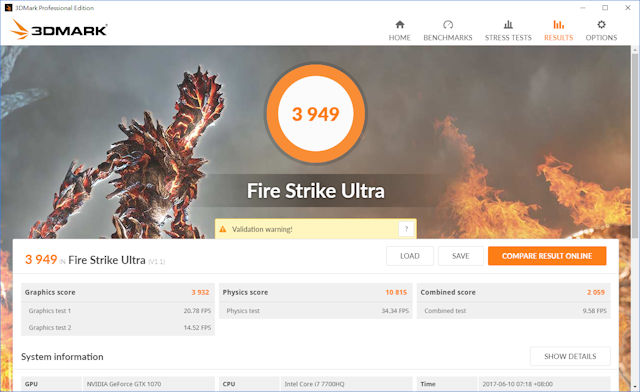Click the 3DMark title bar app icon
The width and height of the screenshot is (640, 392).
coord(8,7)
